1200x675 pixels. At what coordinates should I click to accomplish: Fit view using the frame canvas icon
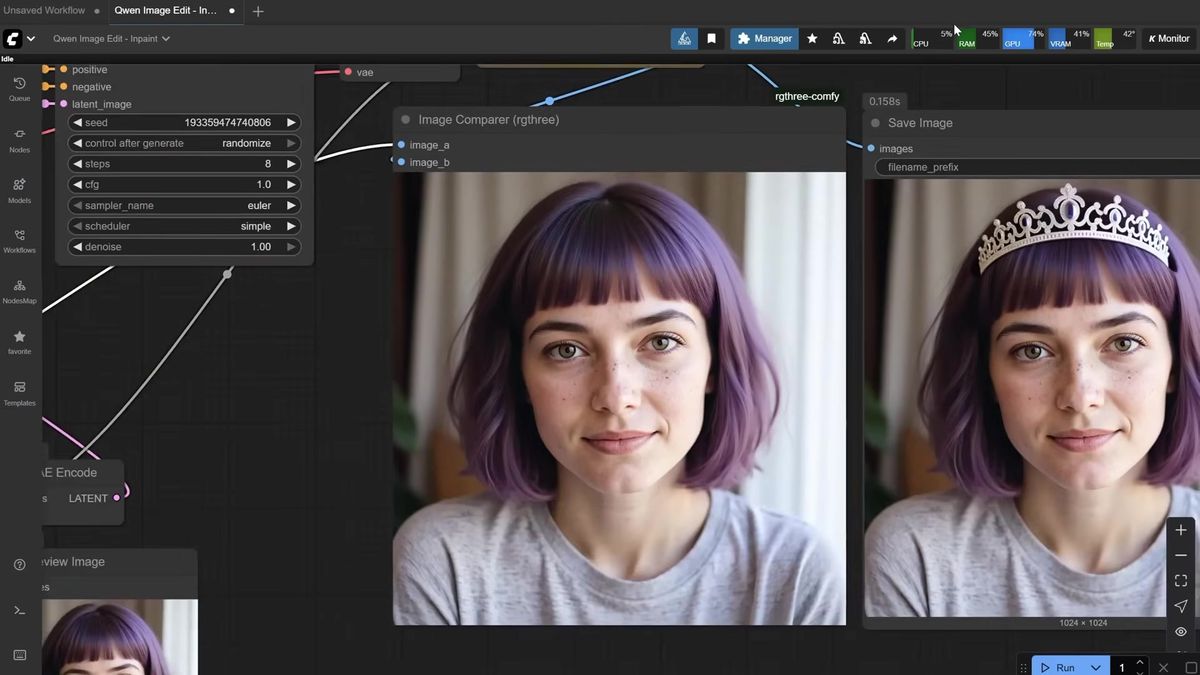1181,580
